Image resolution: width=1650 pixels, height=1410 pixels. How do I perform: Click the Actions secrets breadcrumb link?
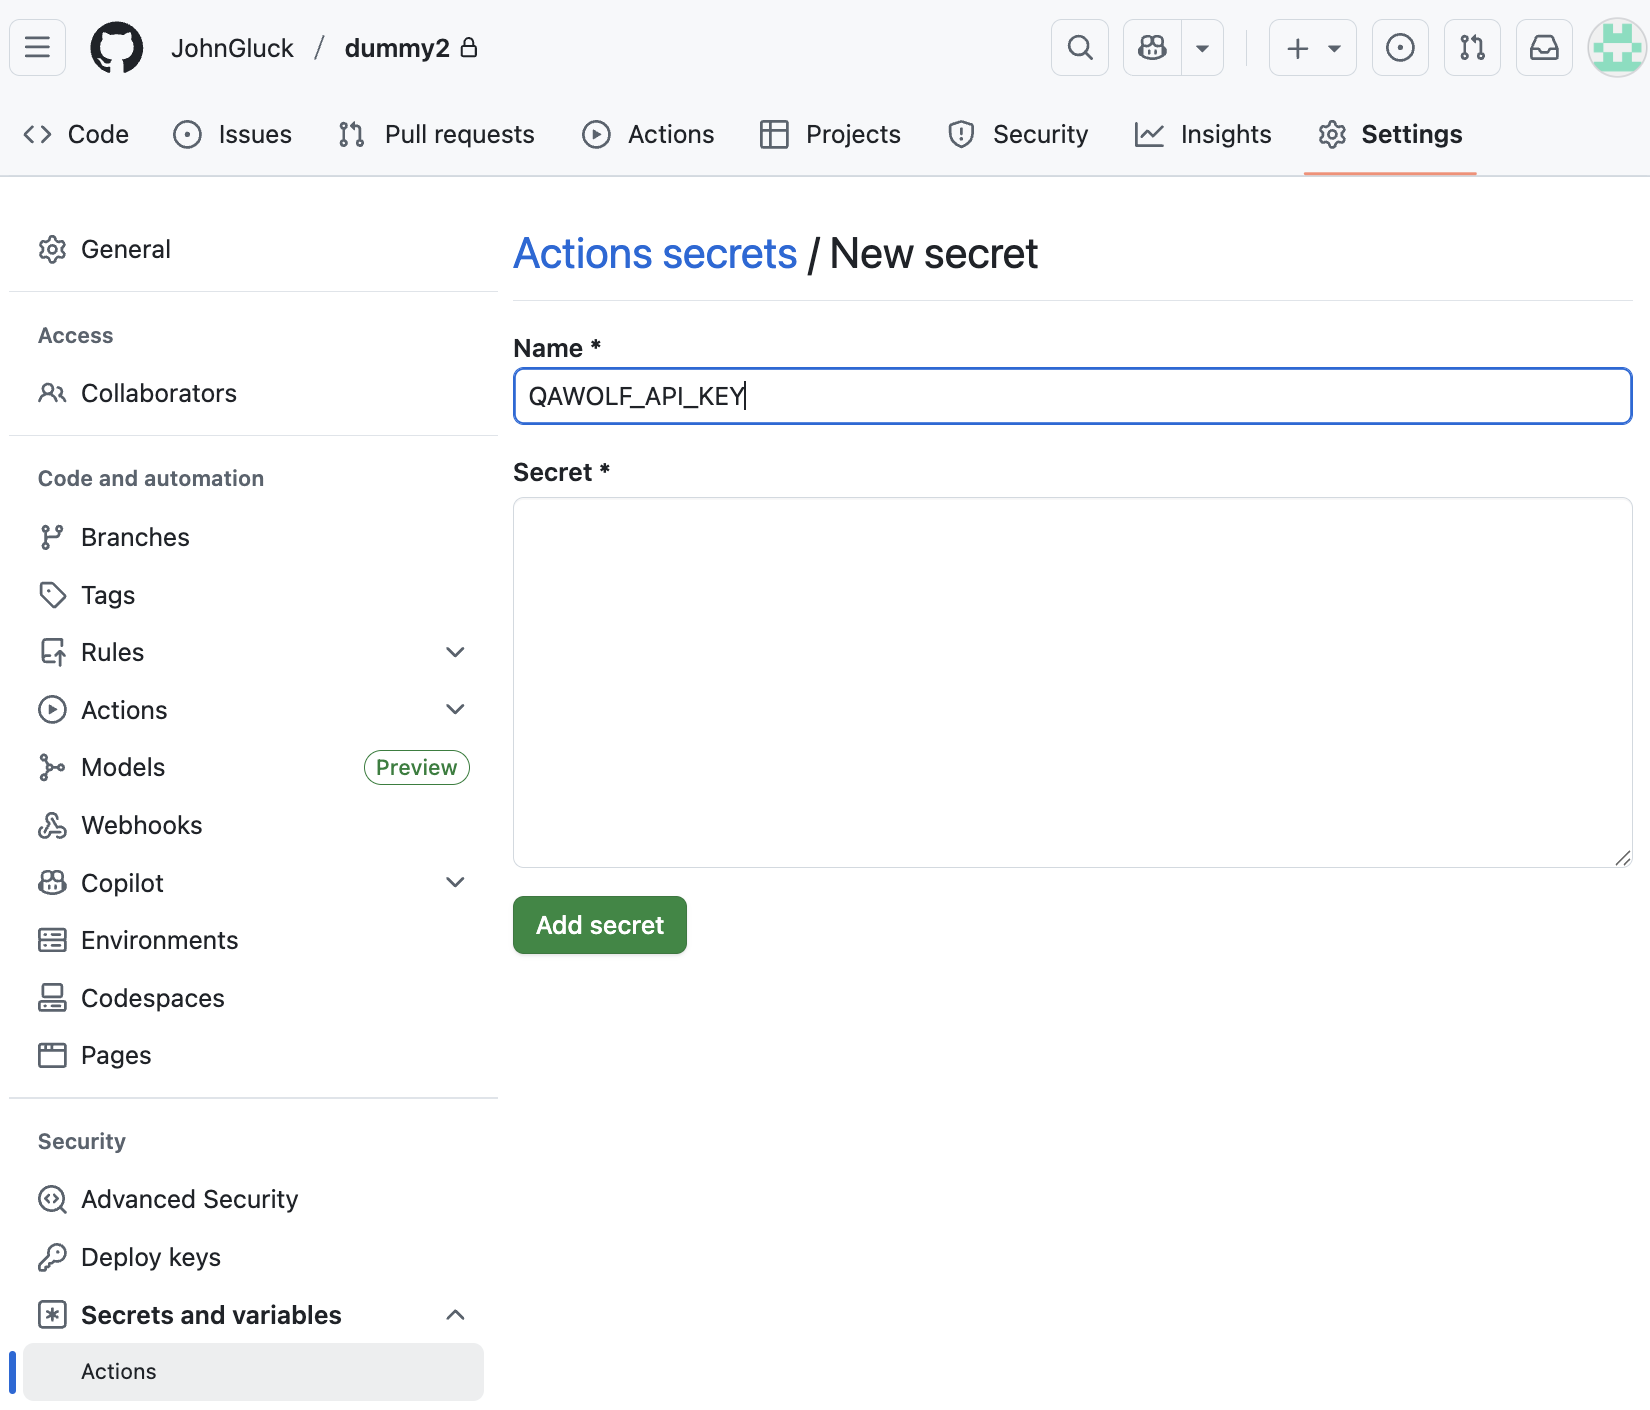(x=655, y=254)
